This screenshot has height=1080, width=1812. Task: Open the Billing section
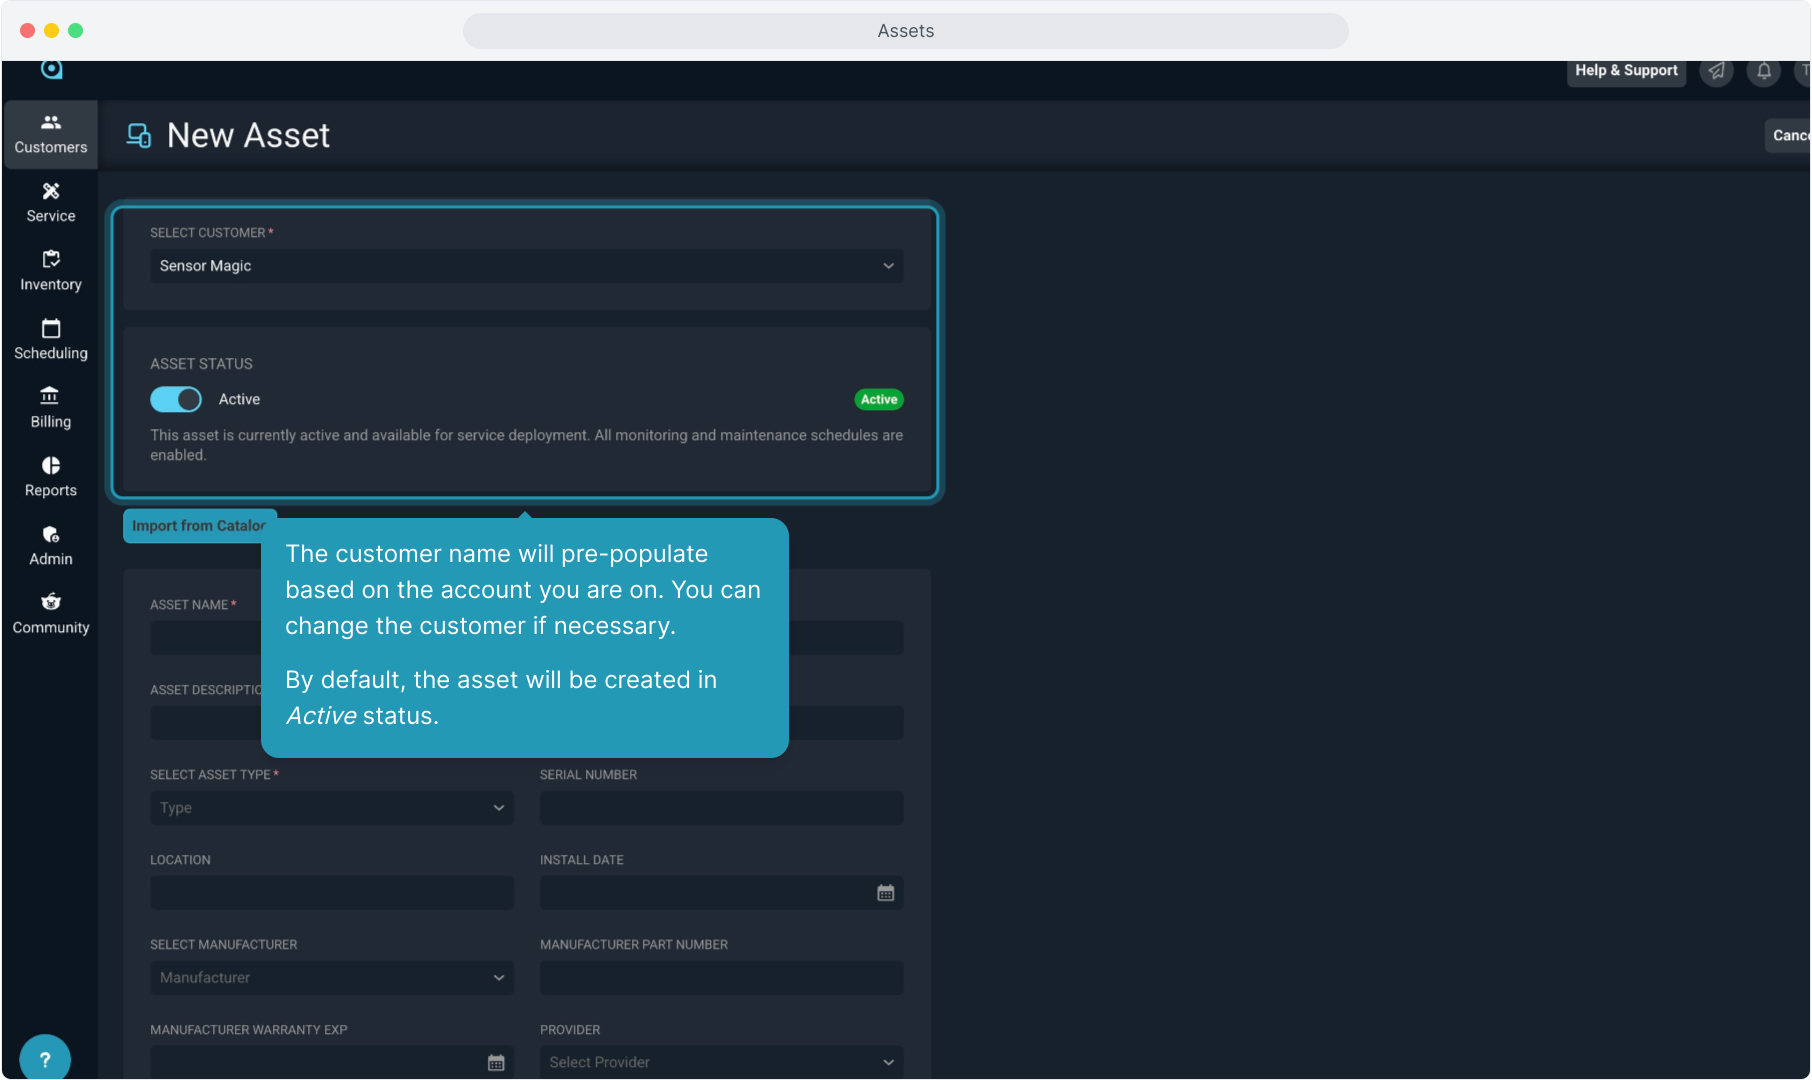click(x=51, y=408)
